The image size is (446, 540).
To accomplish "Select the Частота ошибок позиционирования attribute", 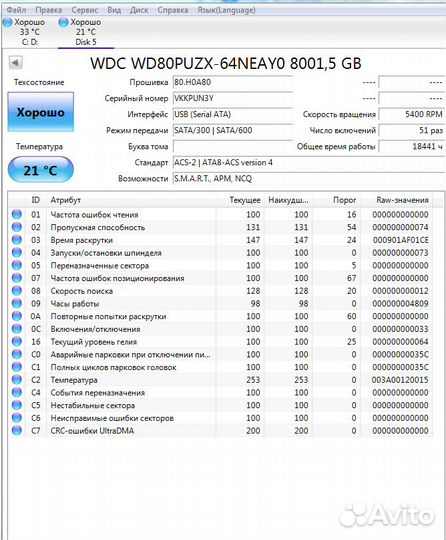I will click(117, 278).
